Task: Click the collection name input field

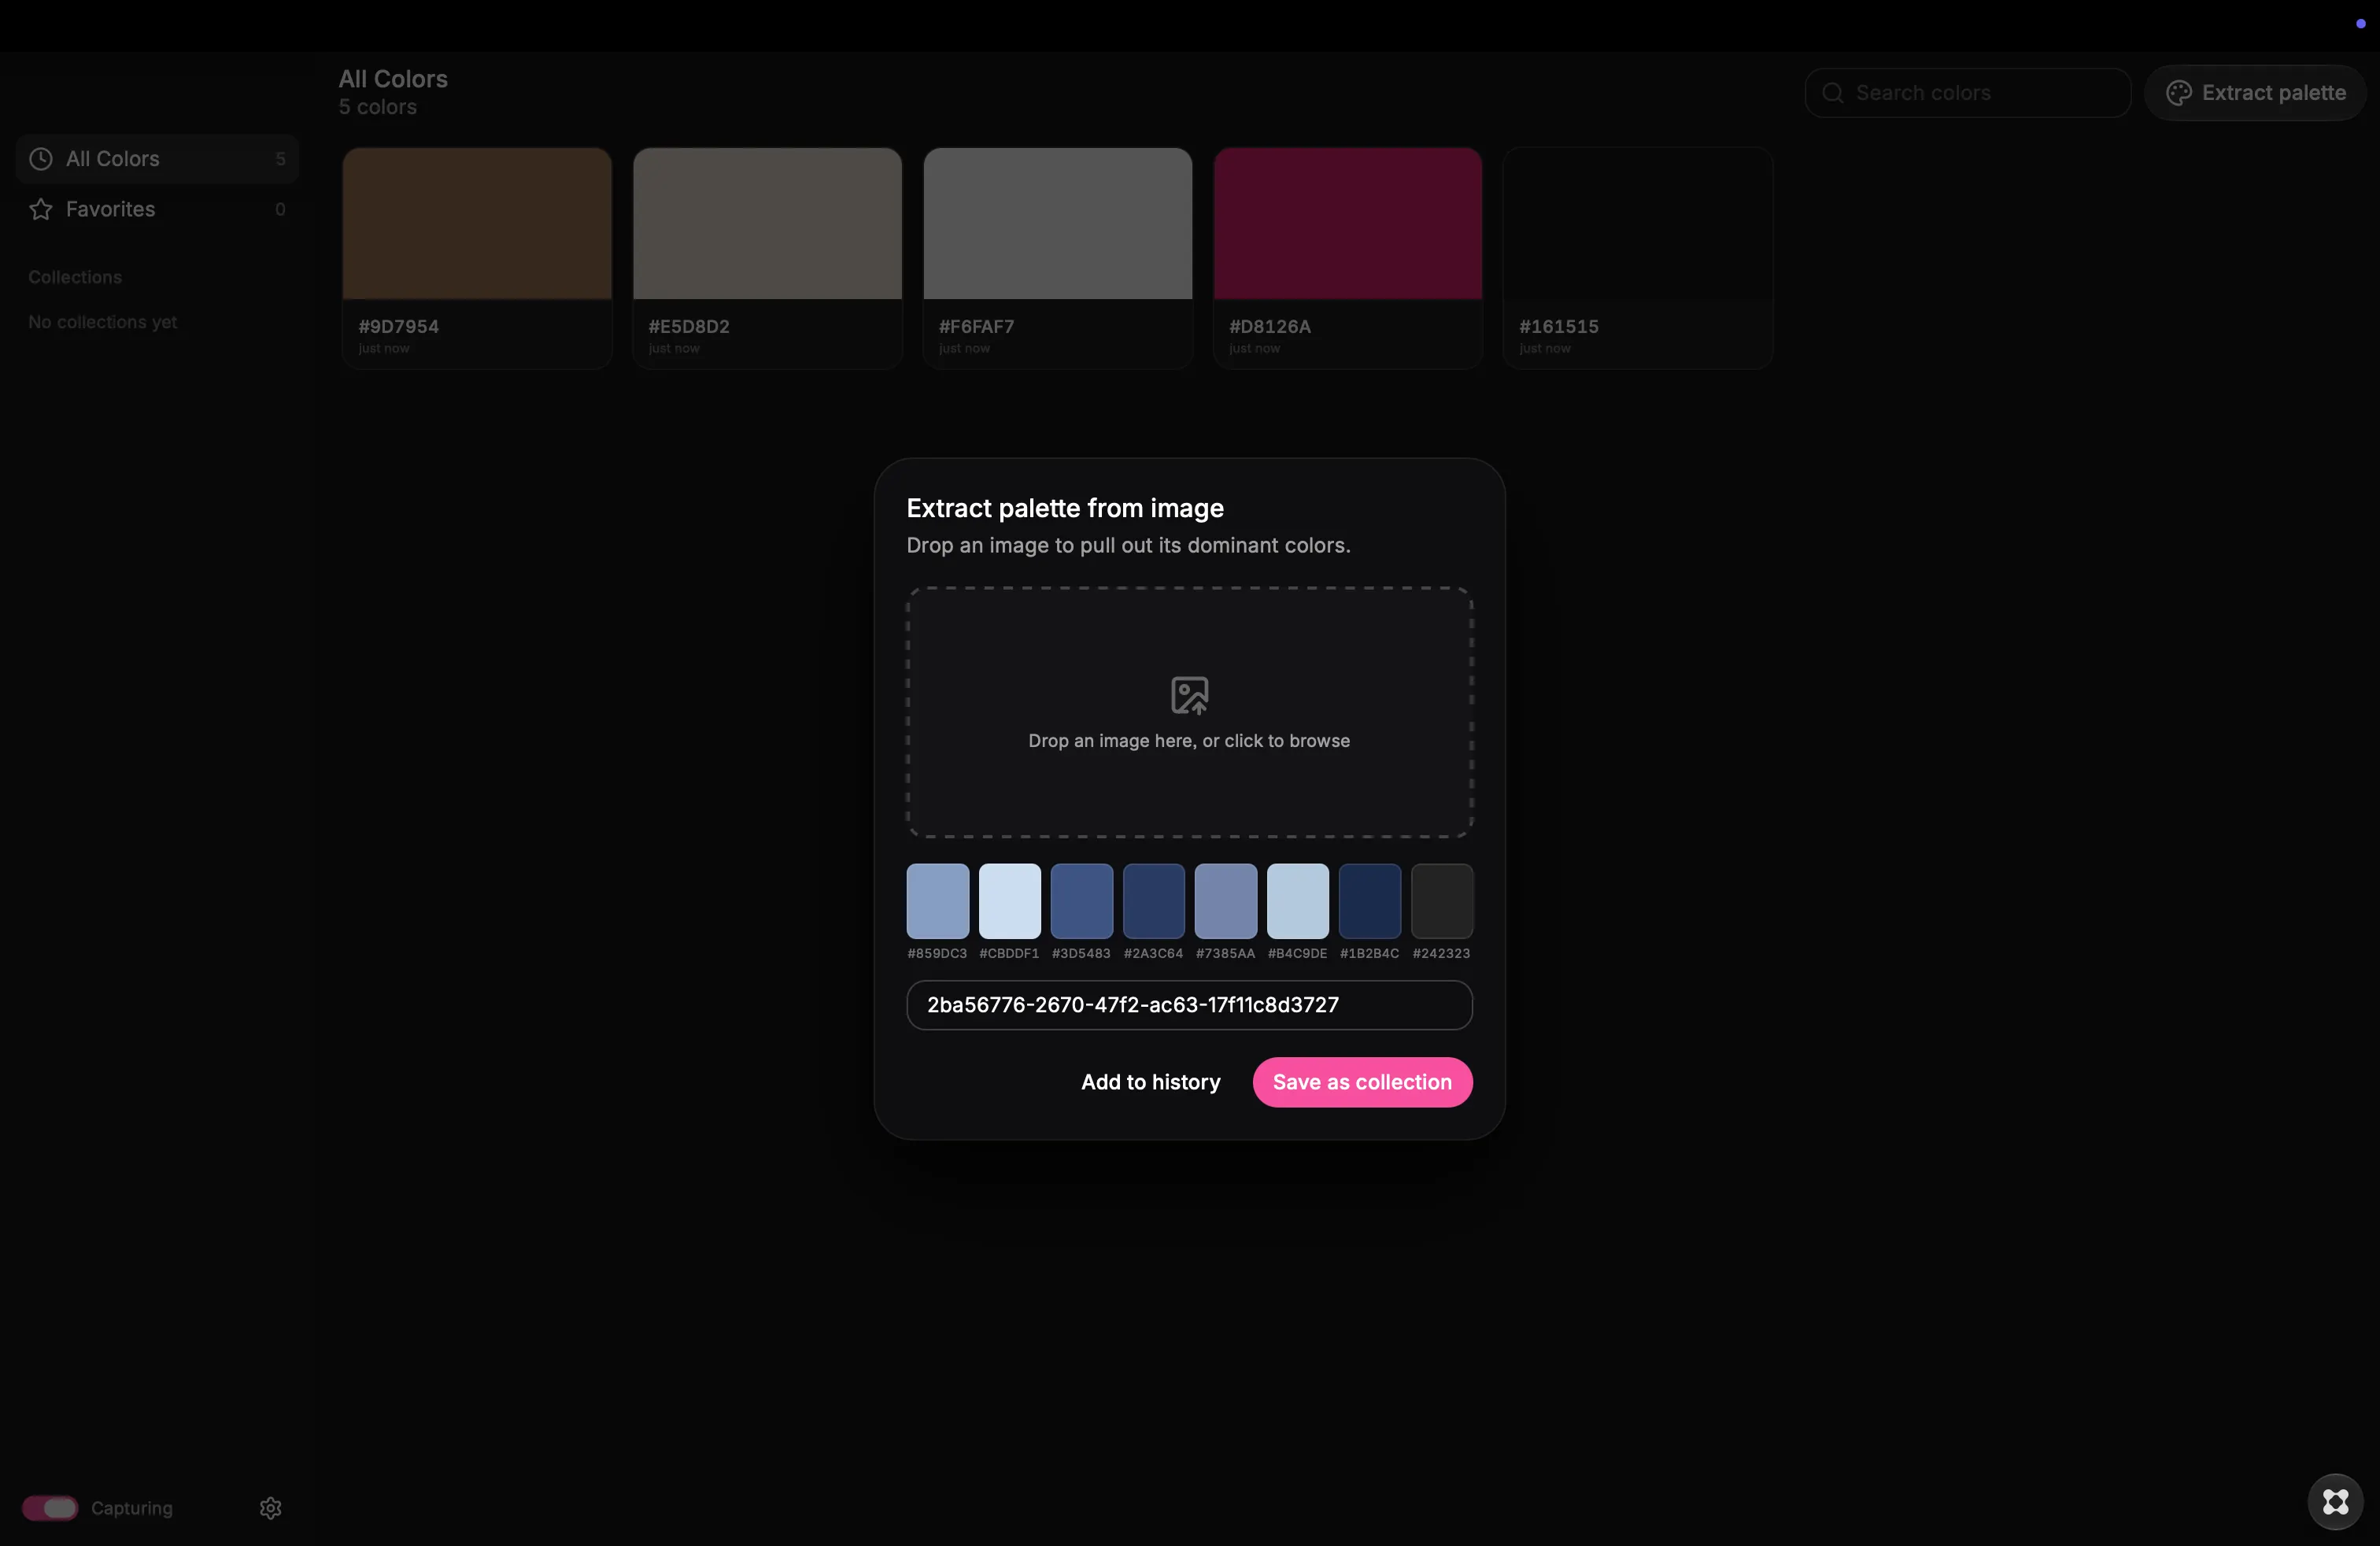Action: pyautogui.click(x=1189, y=1005)
